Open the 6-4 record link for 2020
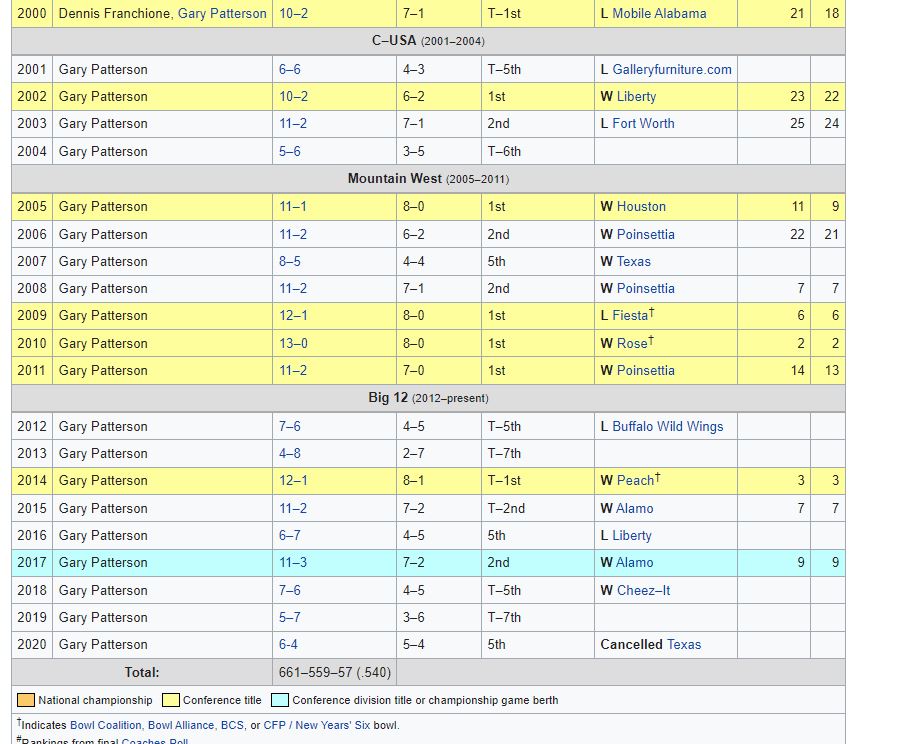The width and height of the screenshot is (916, 744). point(288,644)
